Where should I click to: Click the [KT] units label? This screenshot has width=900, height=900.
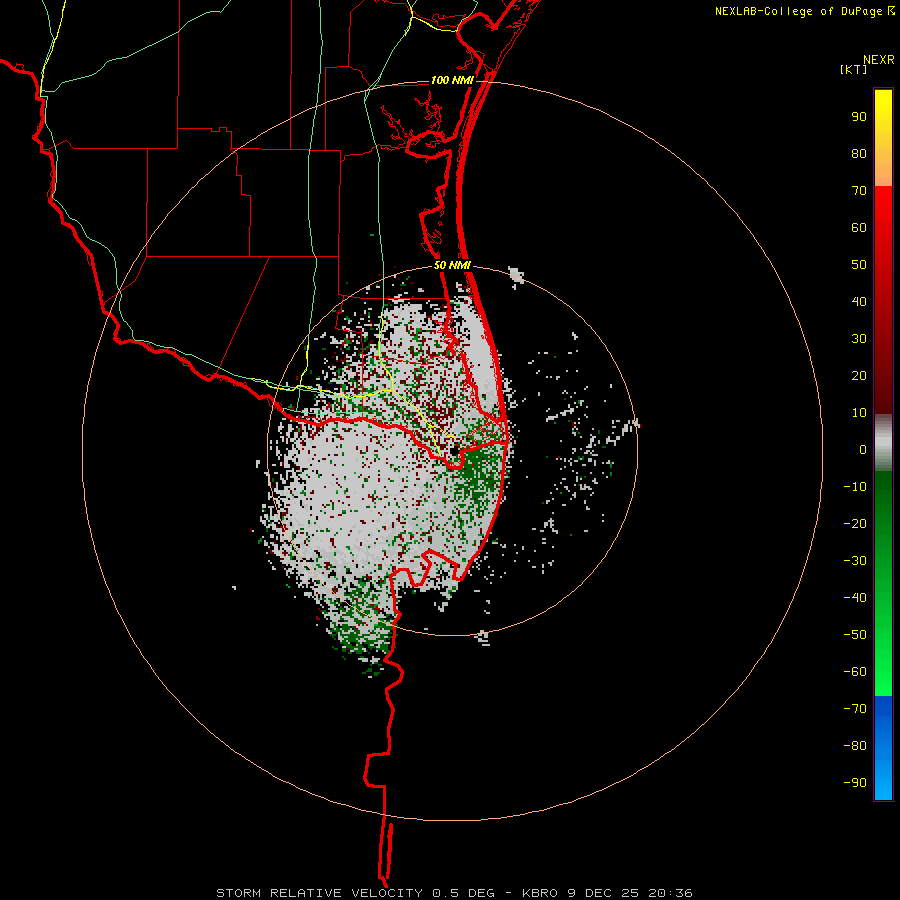[x=854, y=69]
